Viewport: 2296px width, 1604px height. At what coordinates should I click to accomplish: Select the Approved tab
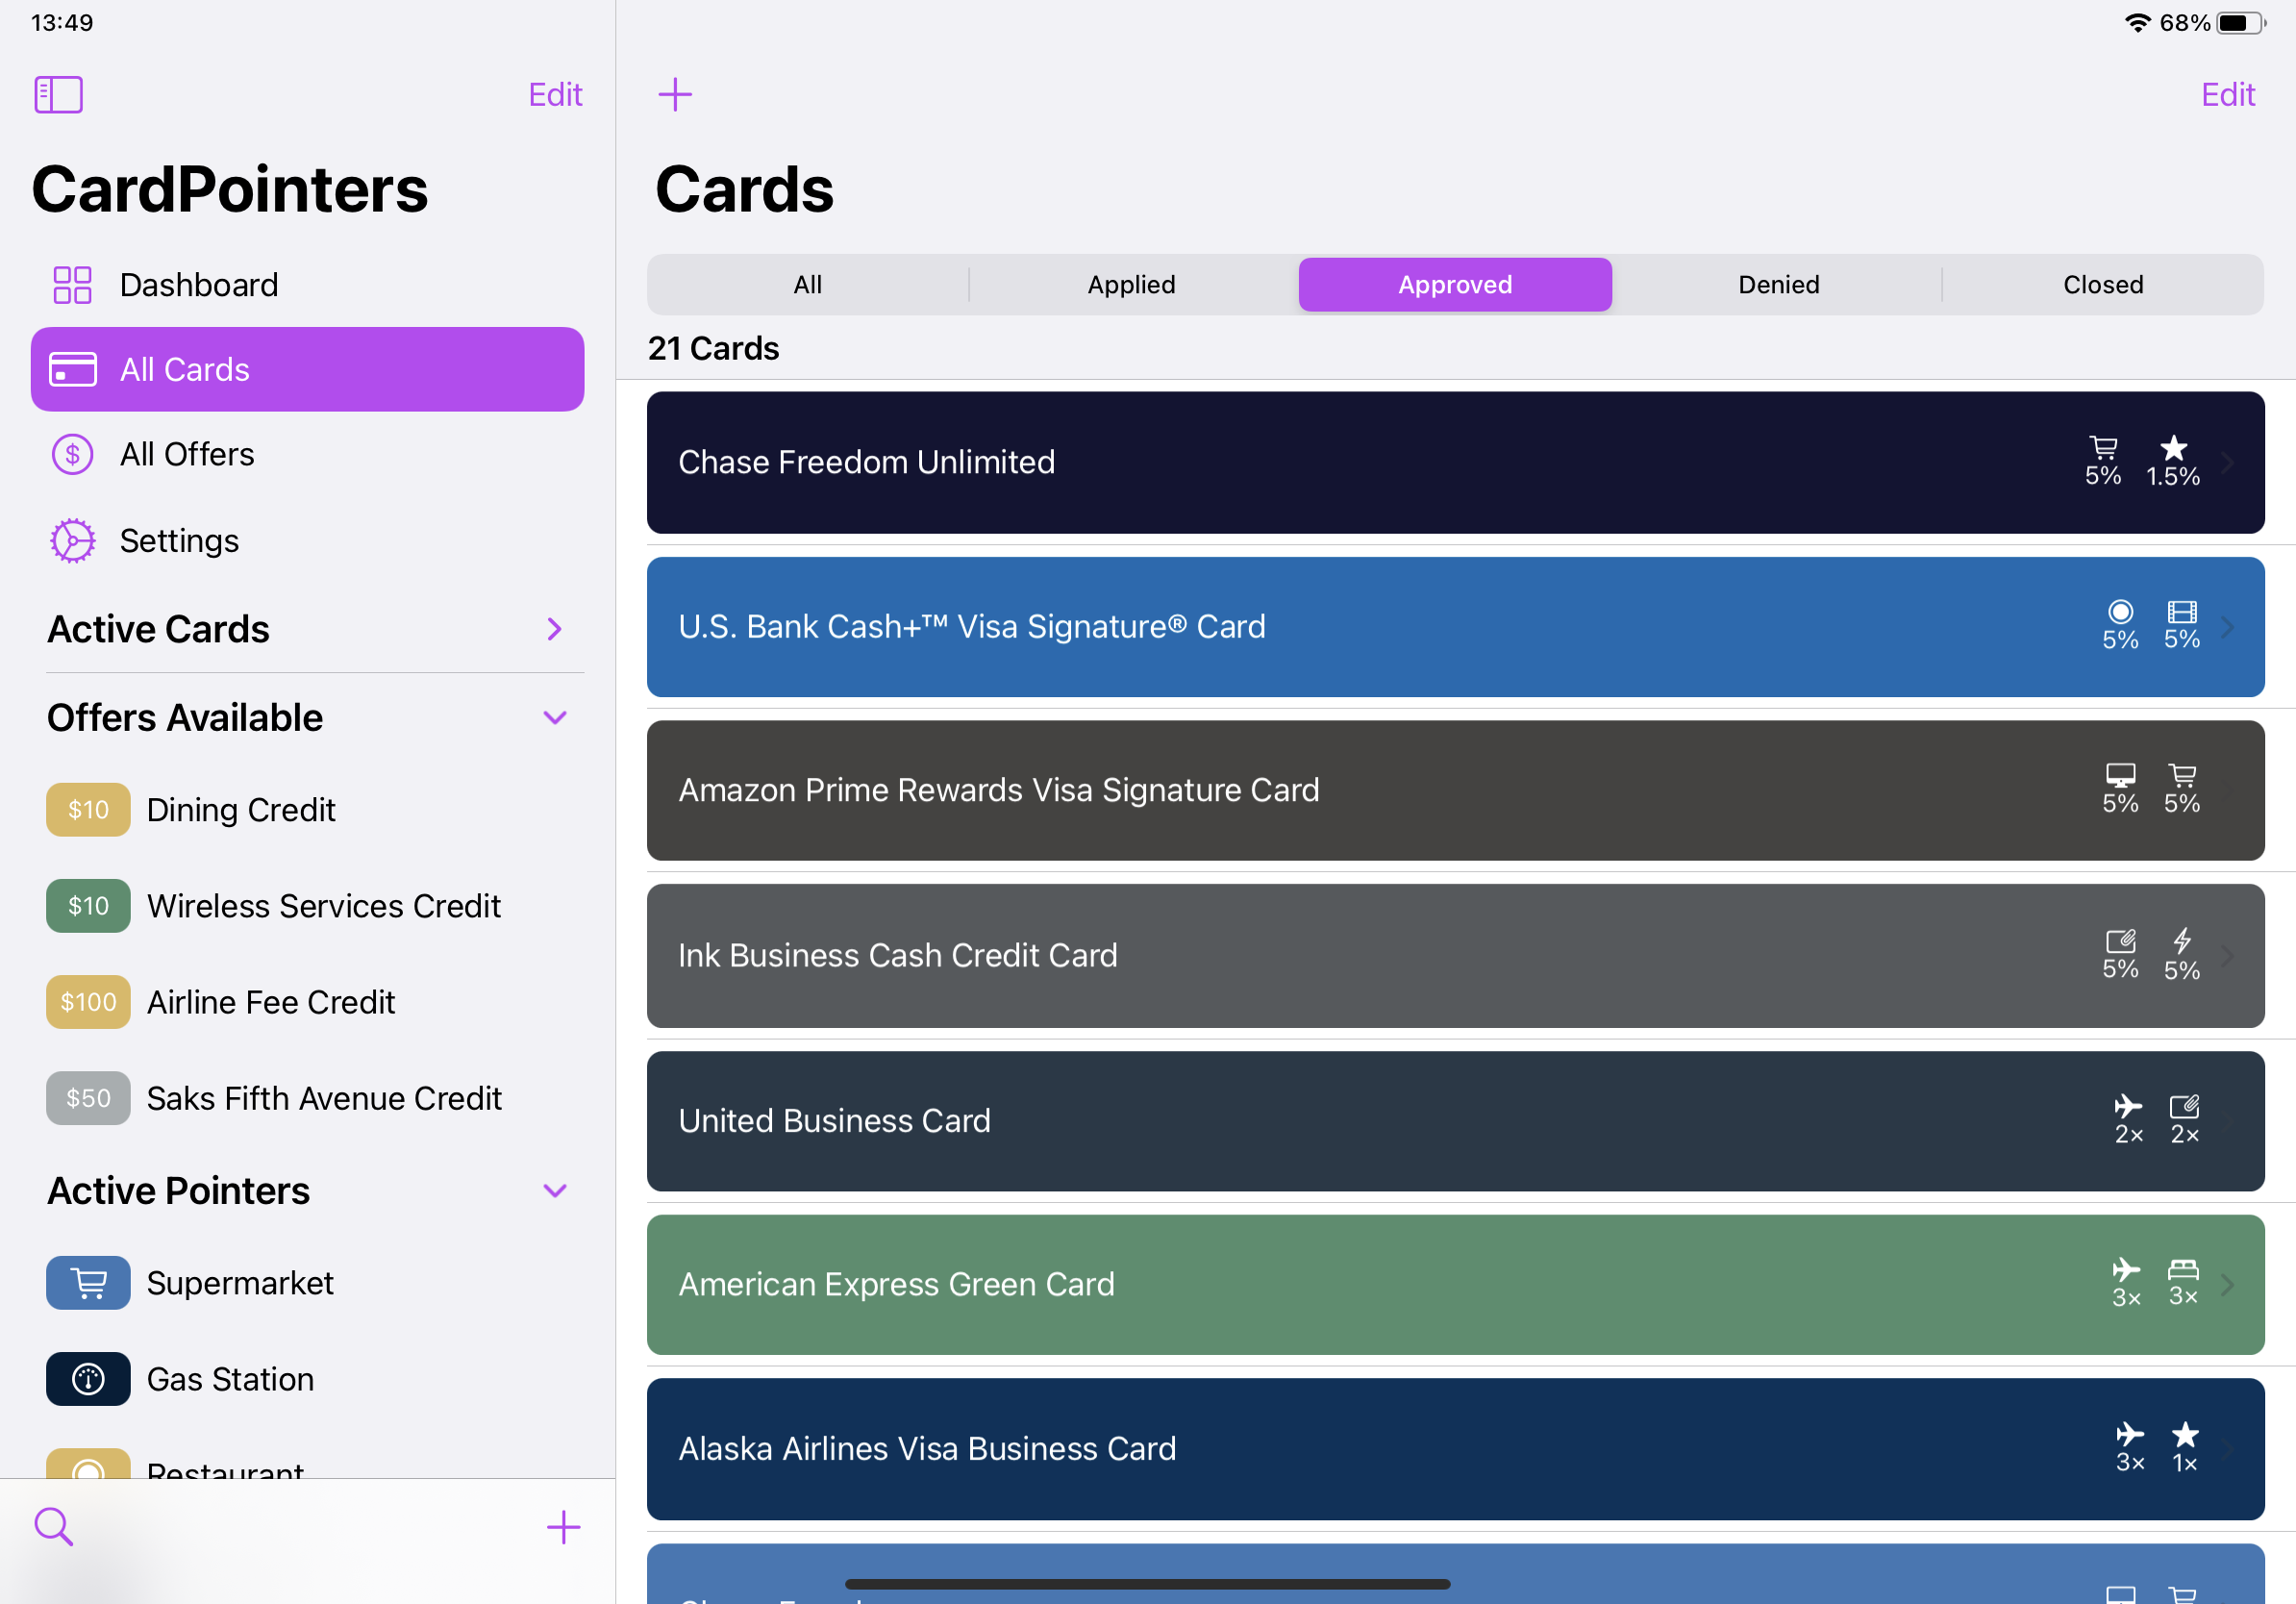click(1455, 285)
